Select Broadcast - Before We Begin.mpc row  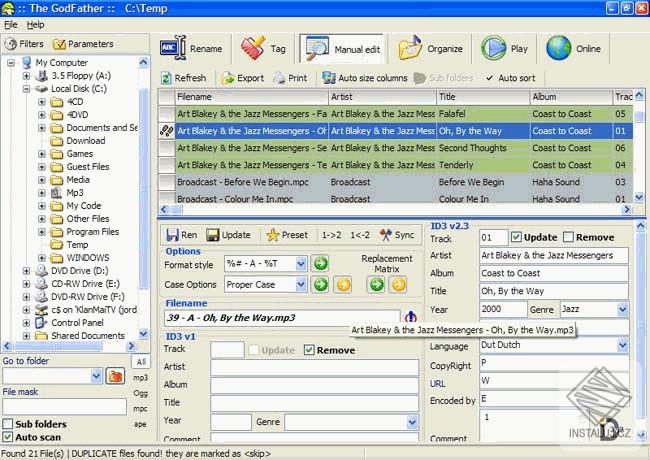(x=395, y=182)
